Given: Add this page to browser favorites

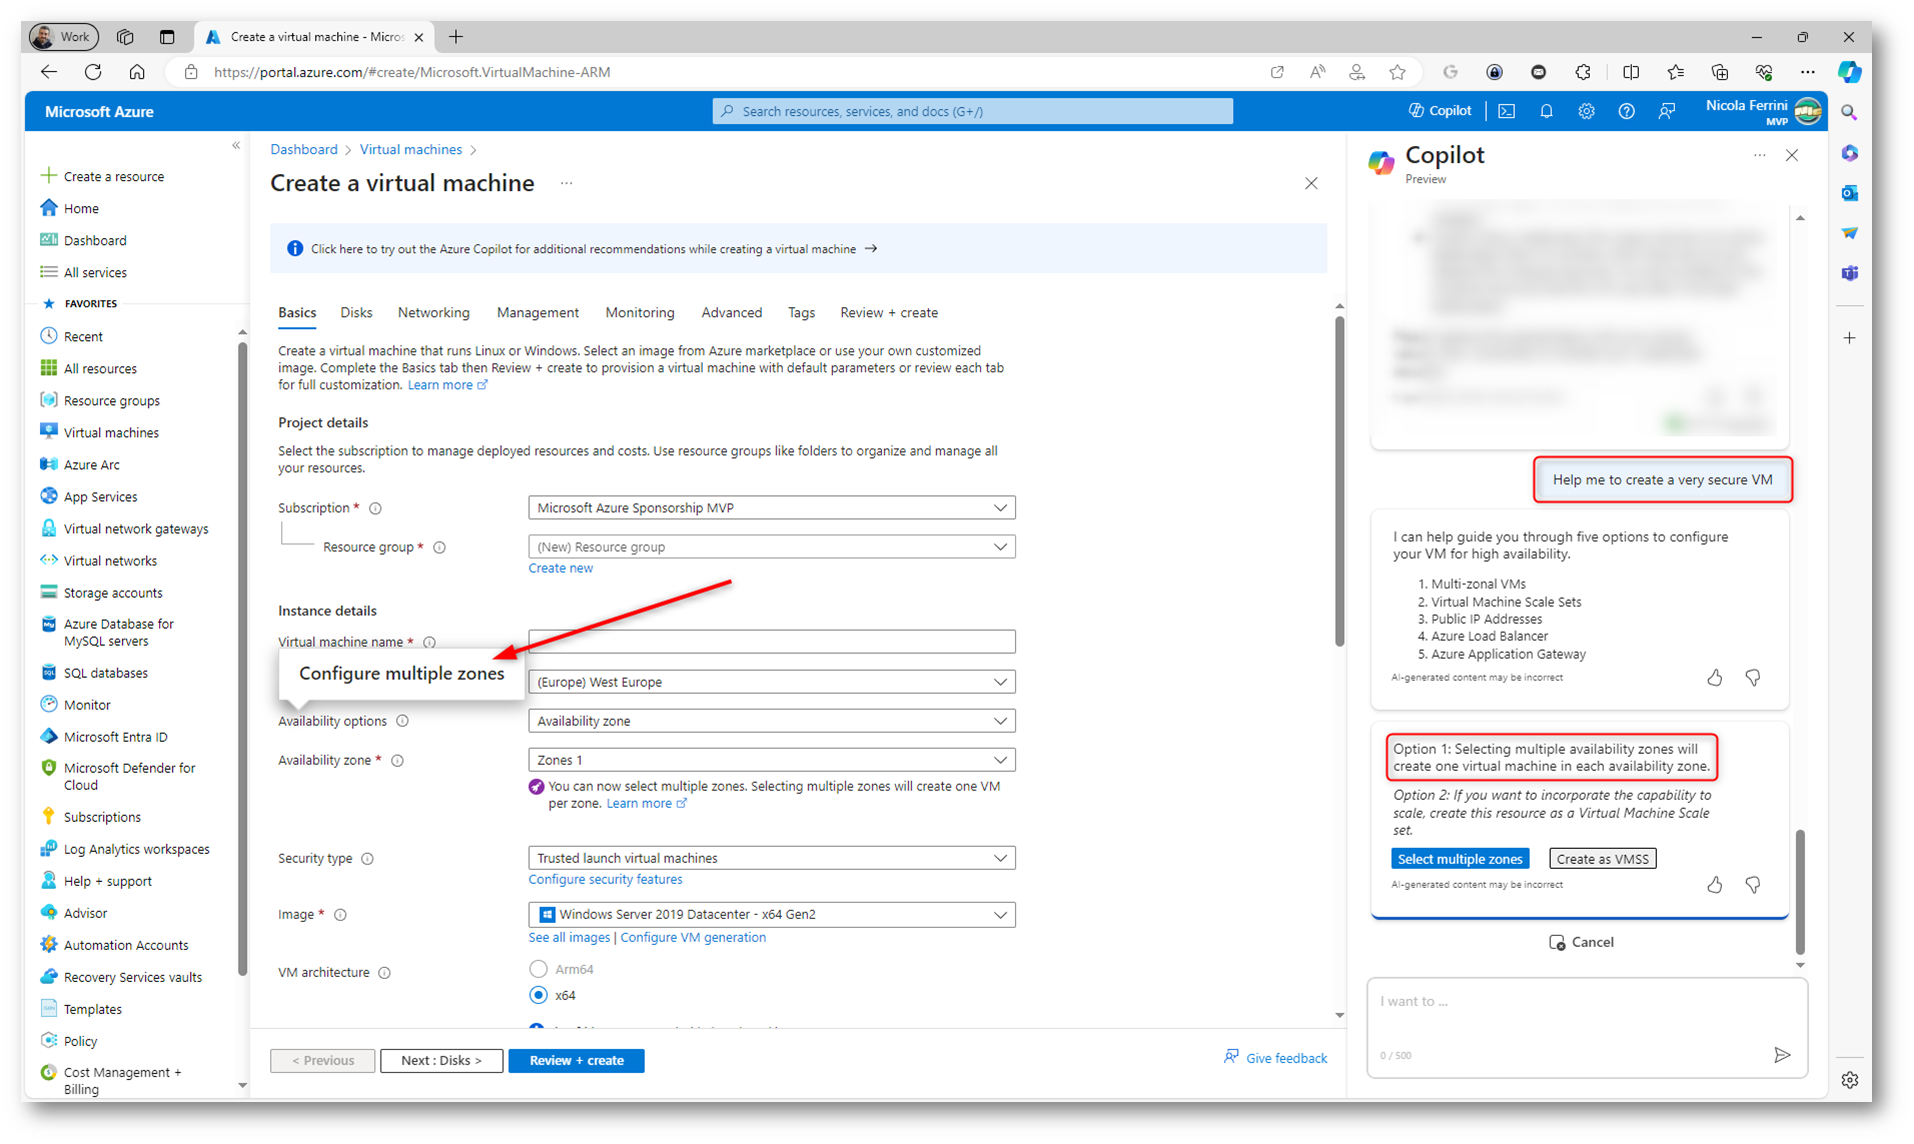Looking at the screenshot, I should click(1397, 72).
